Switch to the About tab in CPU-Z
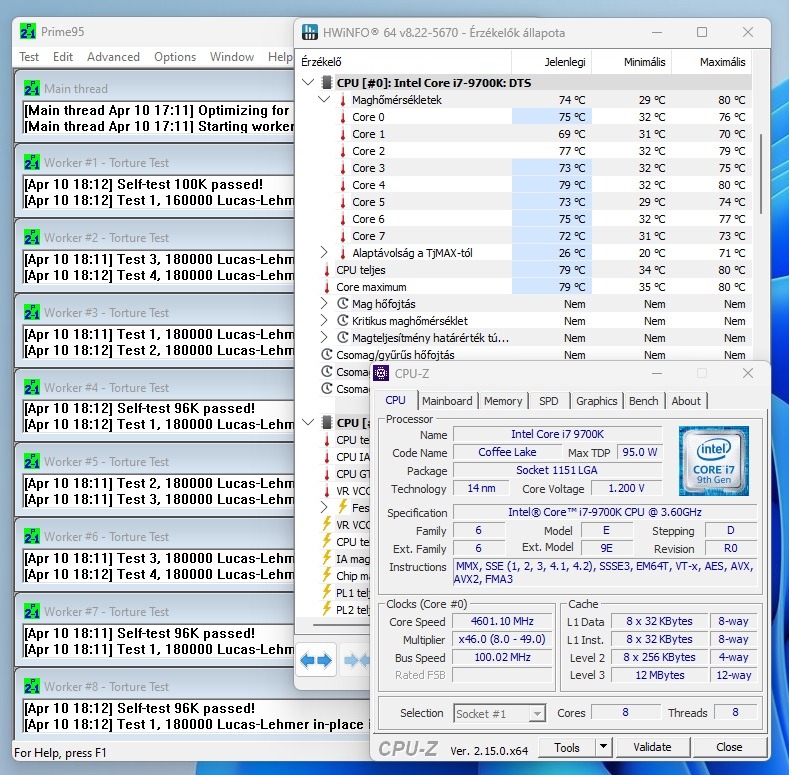 click(686, 401)
